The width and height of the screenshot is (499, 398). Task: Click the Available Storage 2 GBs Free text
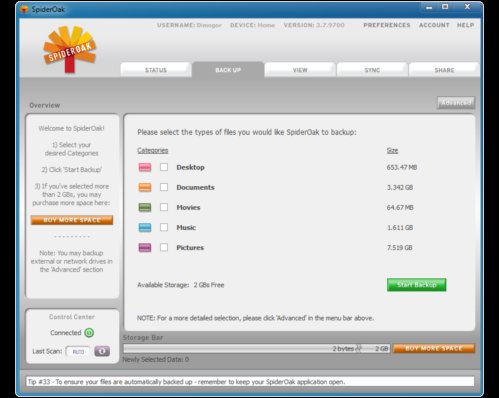(181, 285)
